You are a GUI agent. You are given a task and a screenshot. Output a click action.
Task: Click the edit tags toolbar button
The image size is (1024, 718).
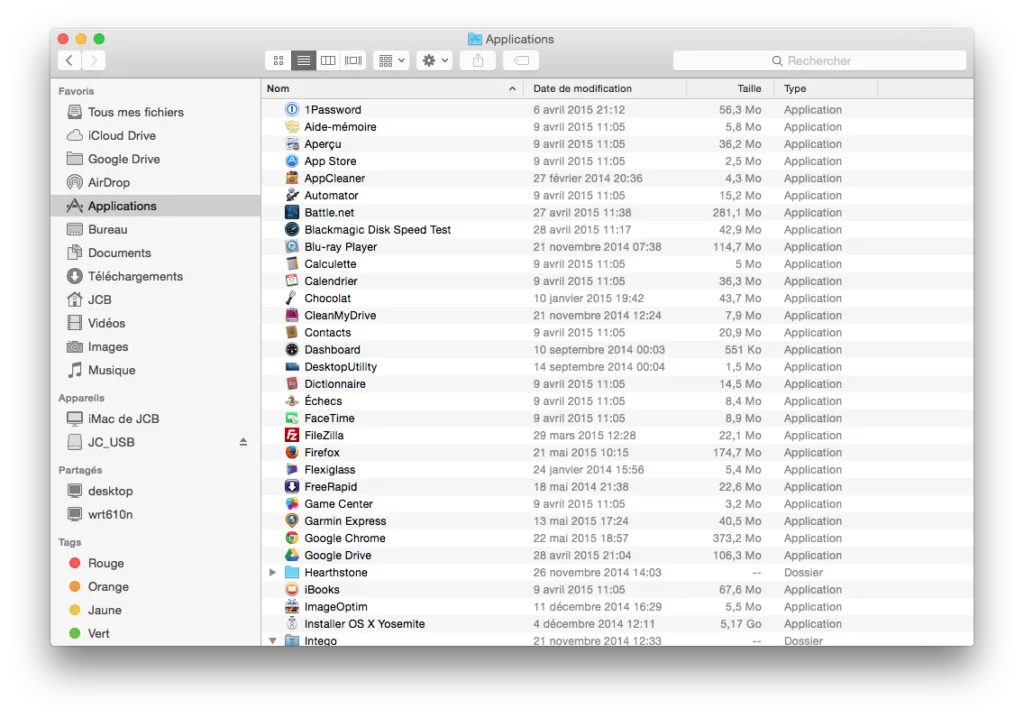point(521,61)
